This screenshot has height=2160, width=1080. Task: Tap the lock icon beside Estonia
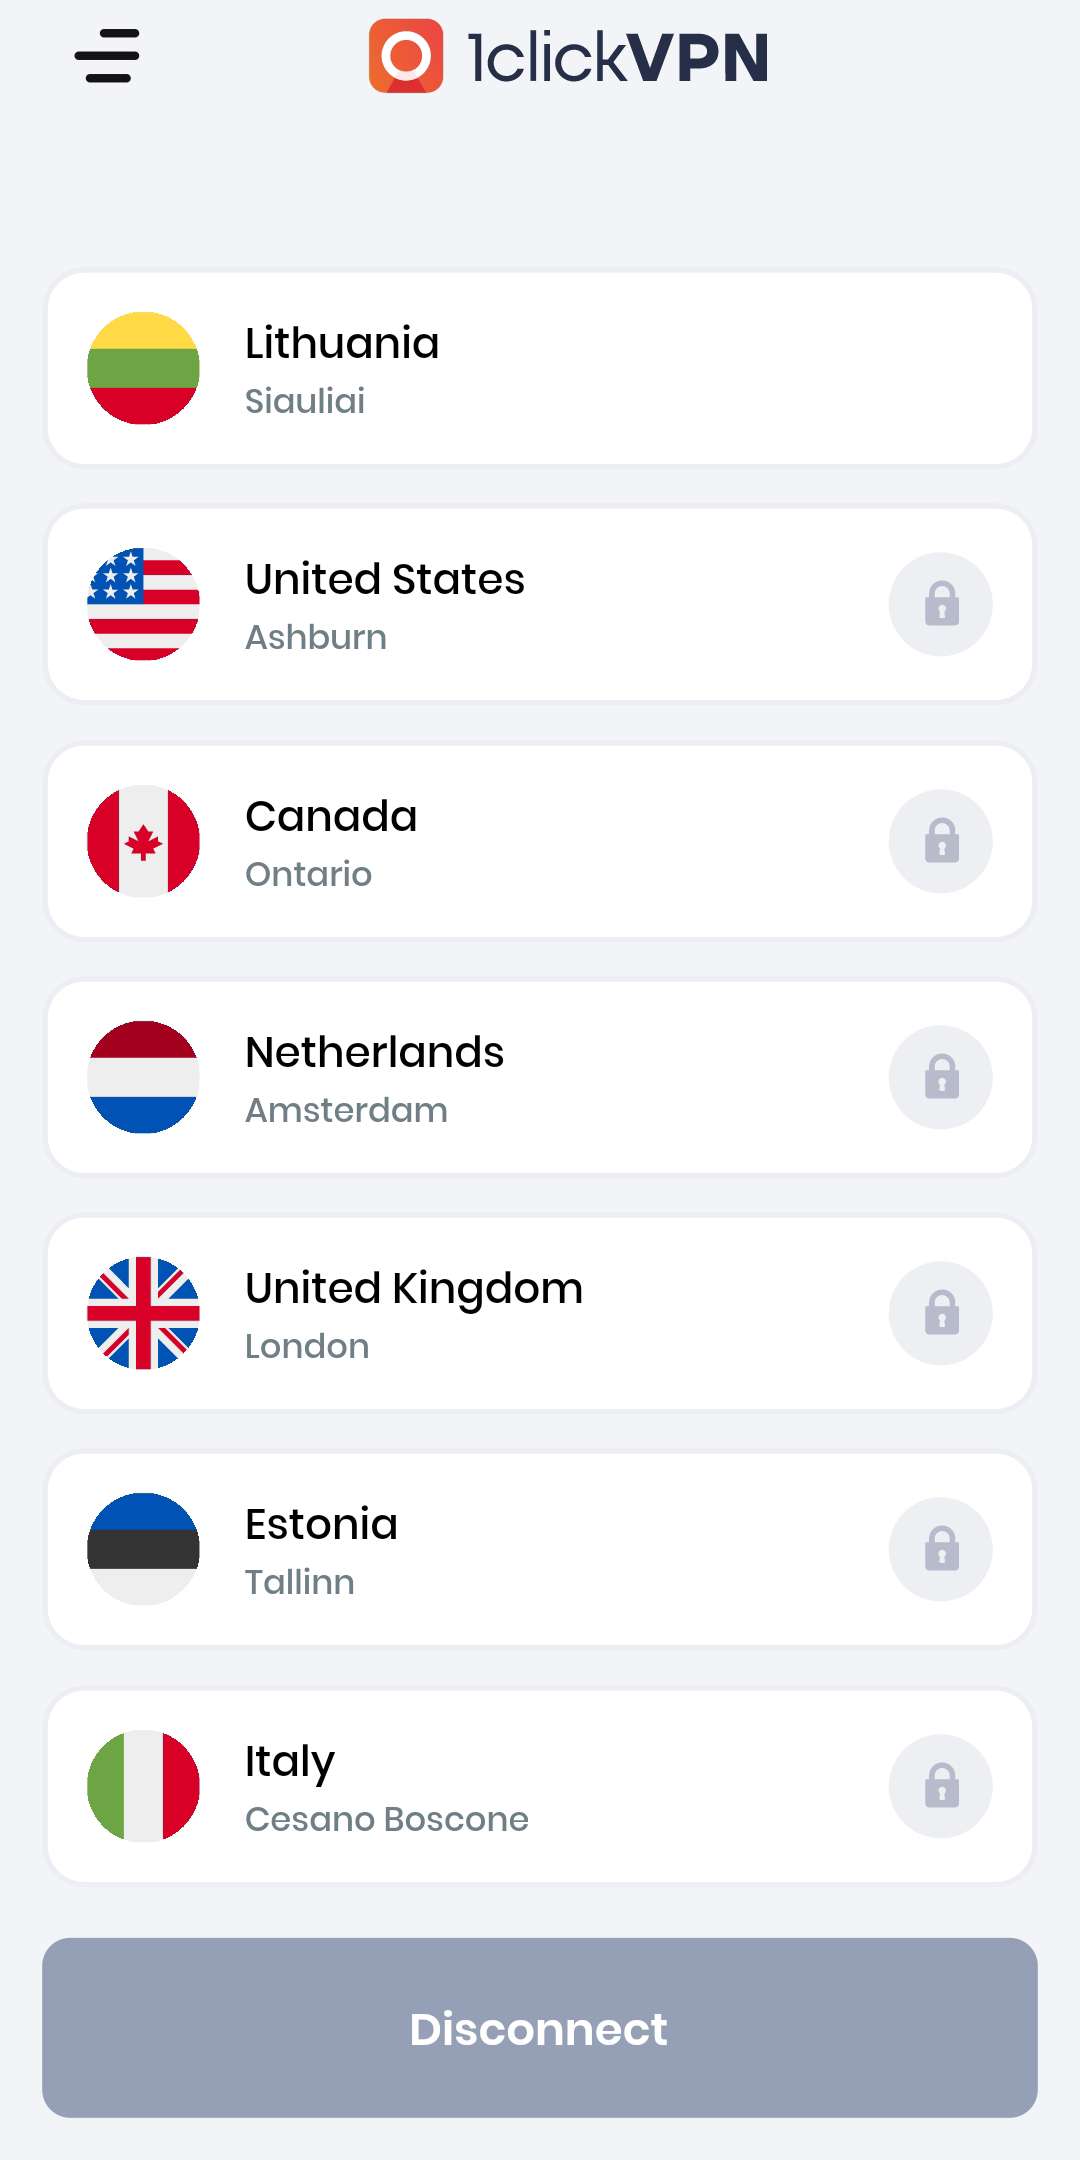[x=940, y=1549]
